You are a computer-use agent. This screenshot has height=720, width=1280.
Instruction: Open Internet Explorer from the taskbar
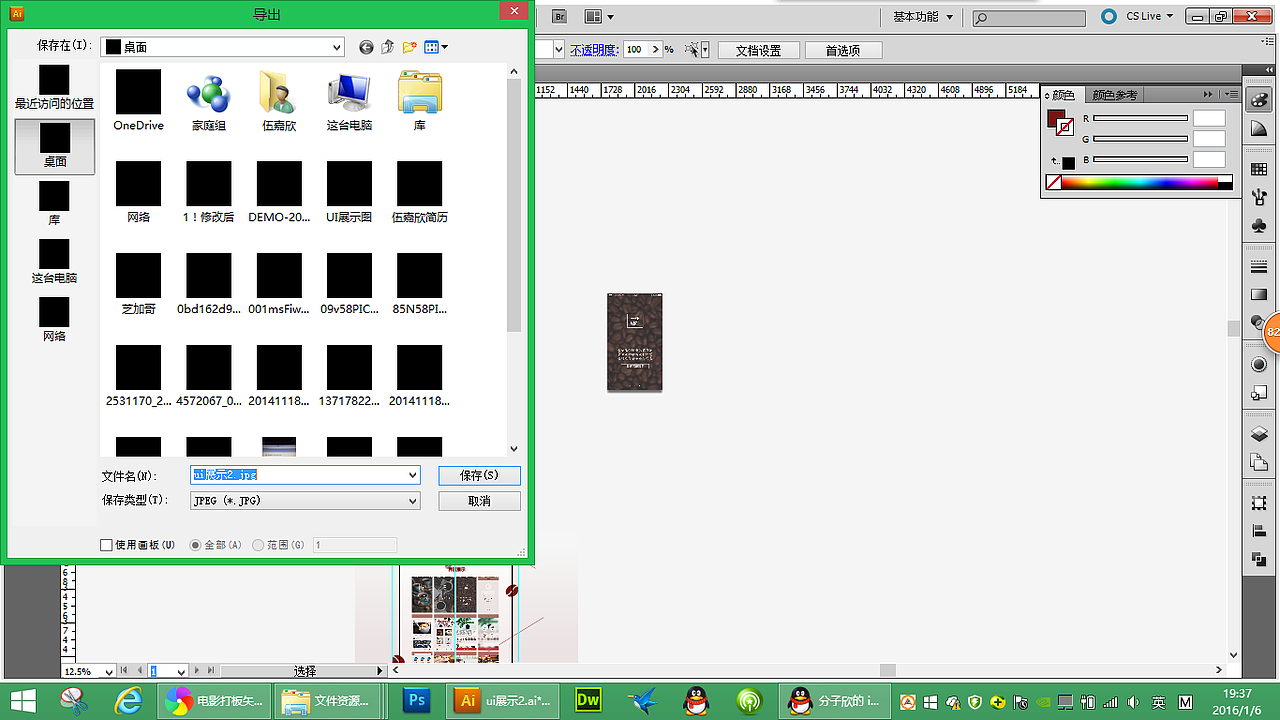pyautogui.click(x=128, y=700)
